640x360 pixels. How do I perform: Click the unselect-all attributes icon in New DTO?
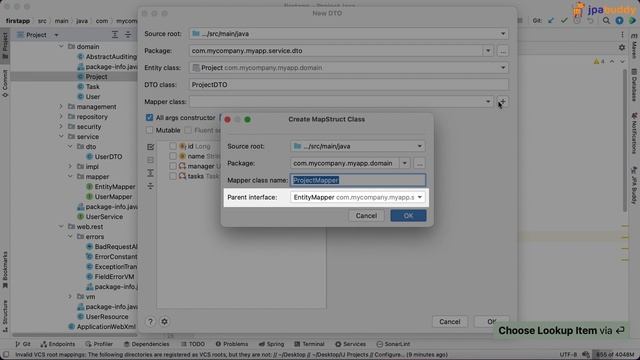(x=151, y=160)
